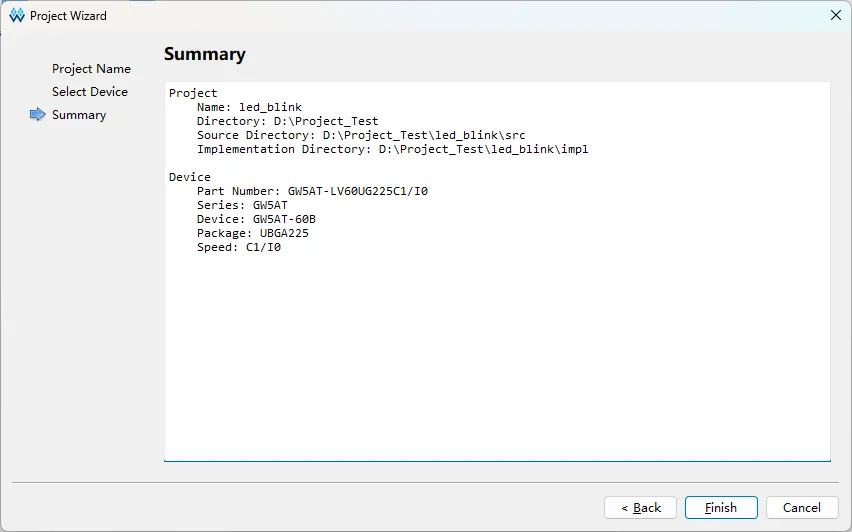This screenshot has width=852, height=532.
Task: Click the Part Number GW5AT-LV60UG225C1/I0 line
Action: click(312, 191)
